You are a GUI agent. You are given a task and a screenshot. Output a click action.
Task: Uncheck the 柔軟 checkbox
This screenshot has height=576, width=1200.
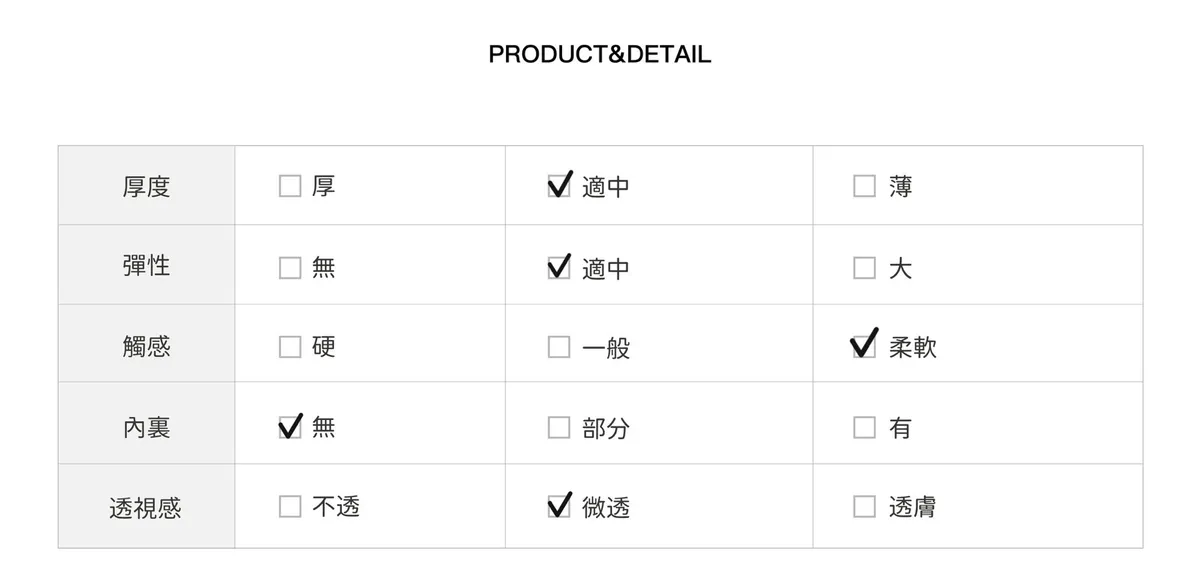[864, 347]
